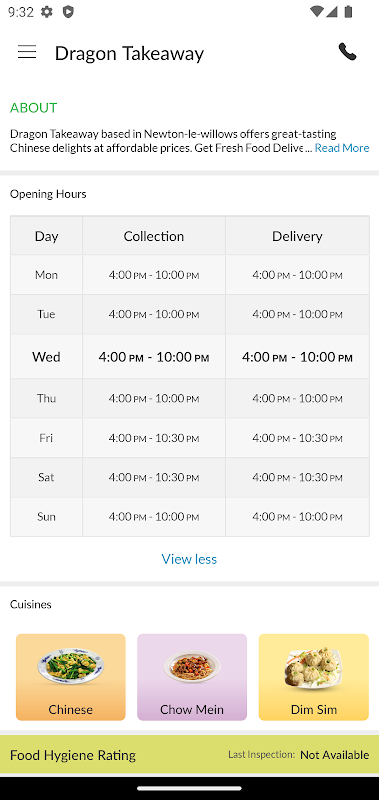The width and height of the screenshot is (379, 800).
Task: Tap the phone call icon
Action: pos(347,52)
